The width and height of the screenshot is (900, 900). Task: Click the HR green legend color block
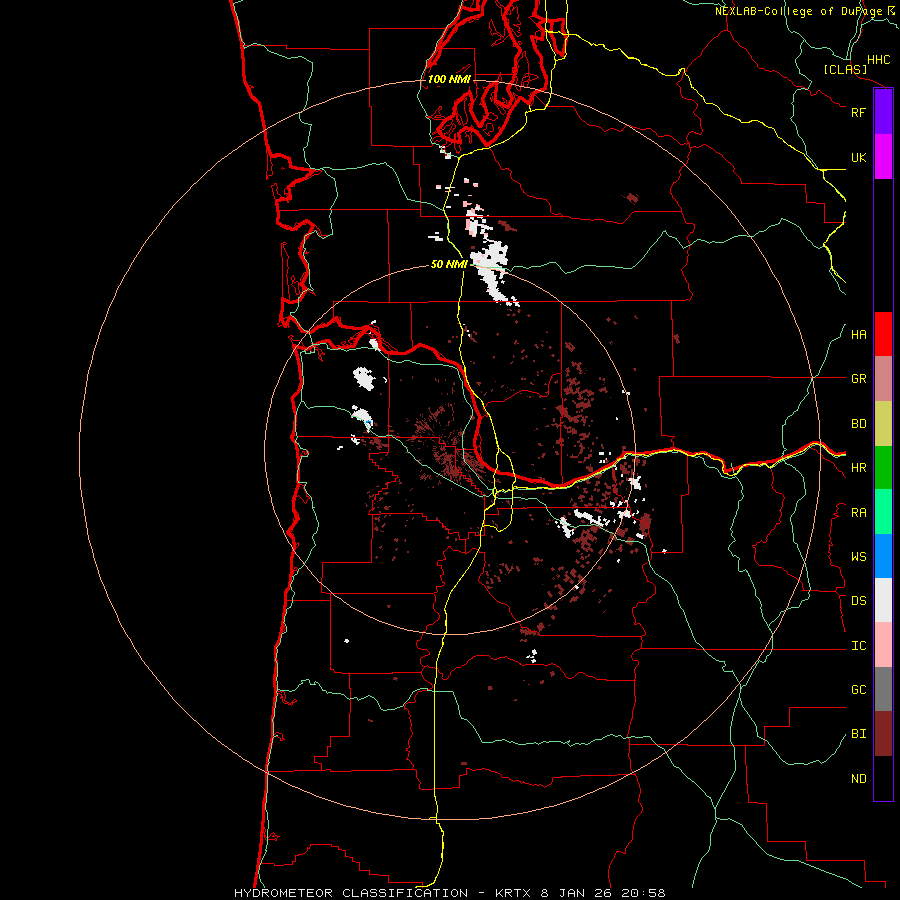883,468
